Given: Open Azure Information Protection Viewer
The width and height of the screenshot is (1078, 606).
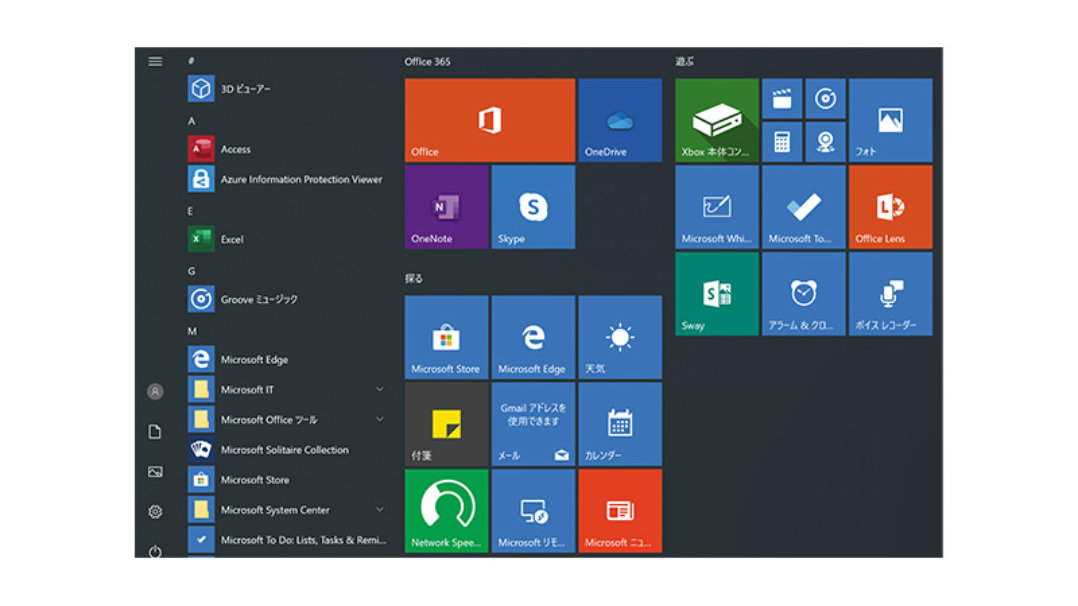Looking at the screenshot, I should [287, 180].
